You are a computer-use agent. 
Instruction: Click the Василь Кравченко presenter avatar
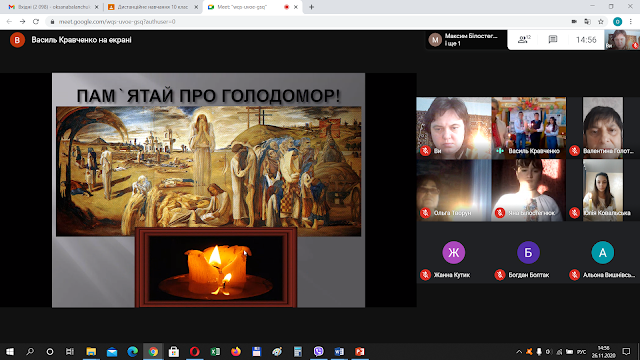pyautogui.click(x=17, y=40)
